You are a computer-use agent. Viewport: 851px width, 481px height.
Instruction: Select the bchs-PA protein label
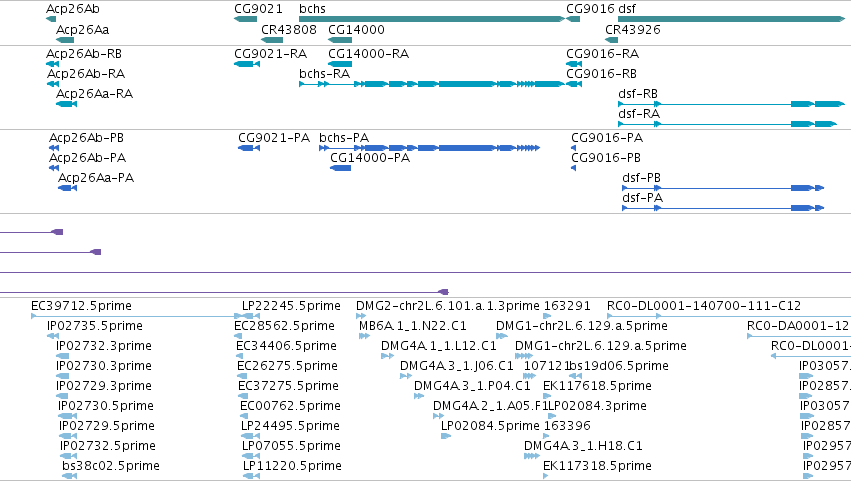click(x=344, y=138)
